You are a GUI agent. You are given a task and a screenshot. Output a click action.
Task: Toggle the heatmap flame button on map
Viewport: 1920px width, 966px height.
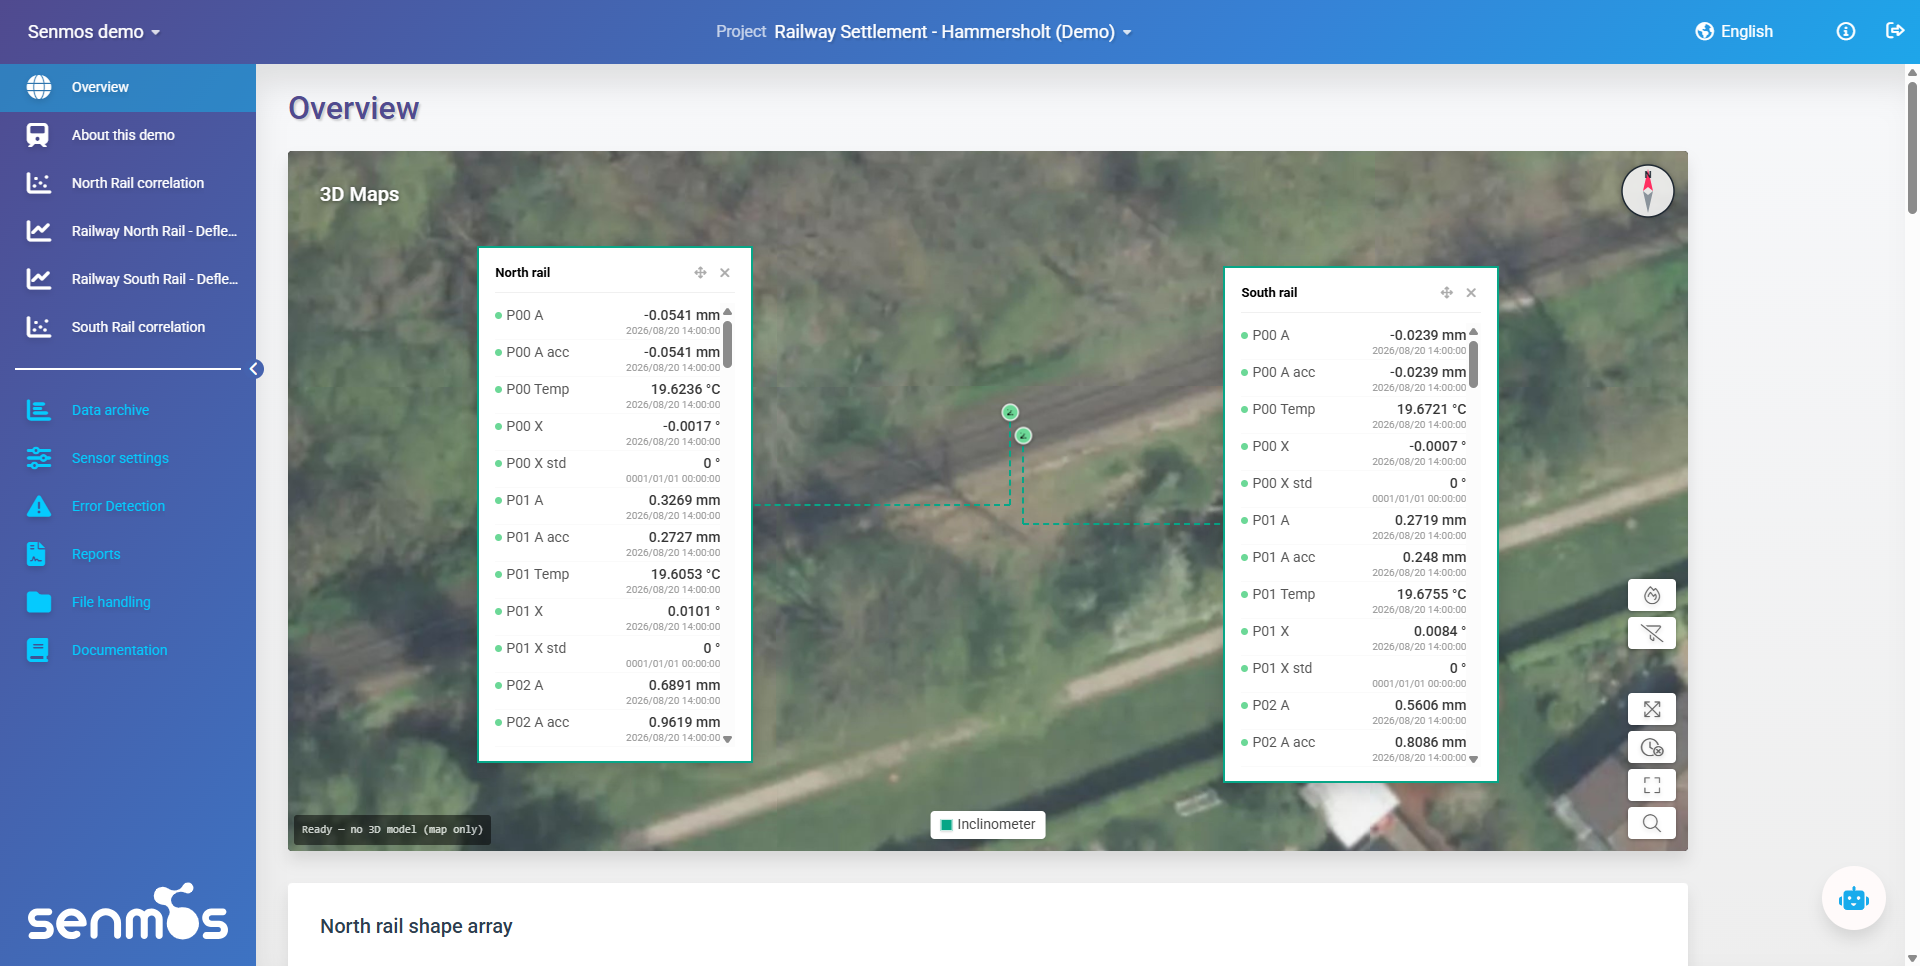(1652, 595)
